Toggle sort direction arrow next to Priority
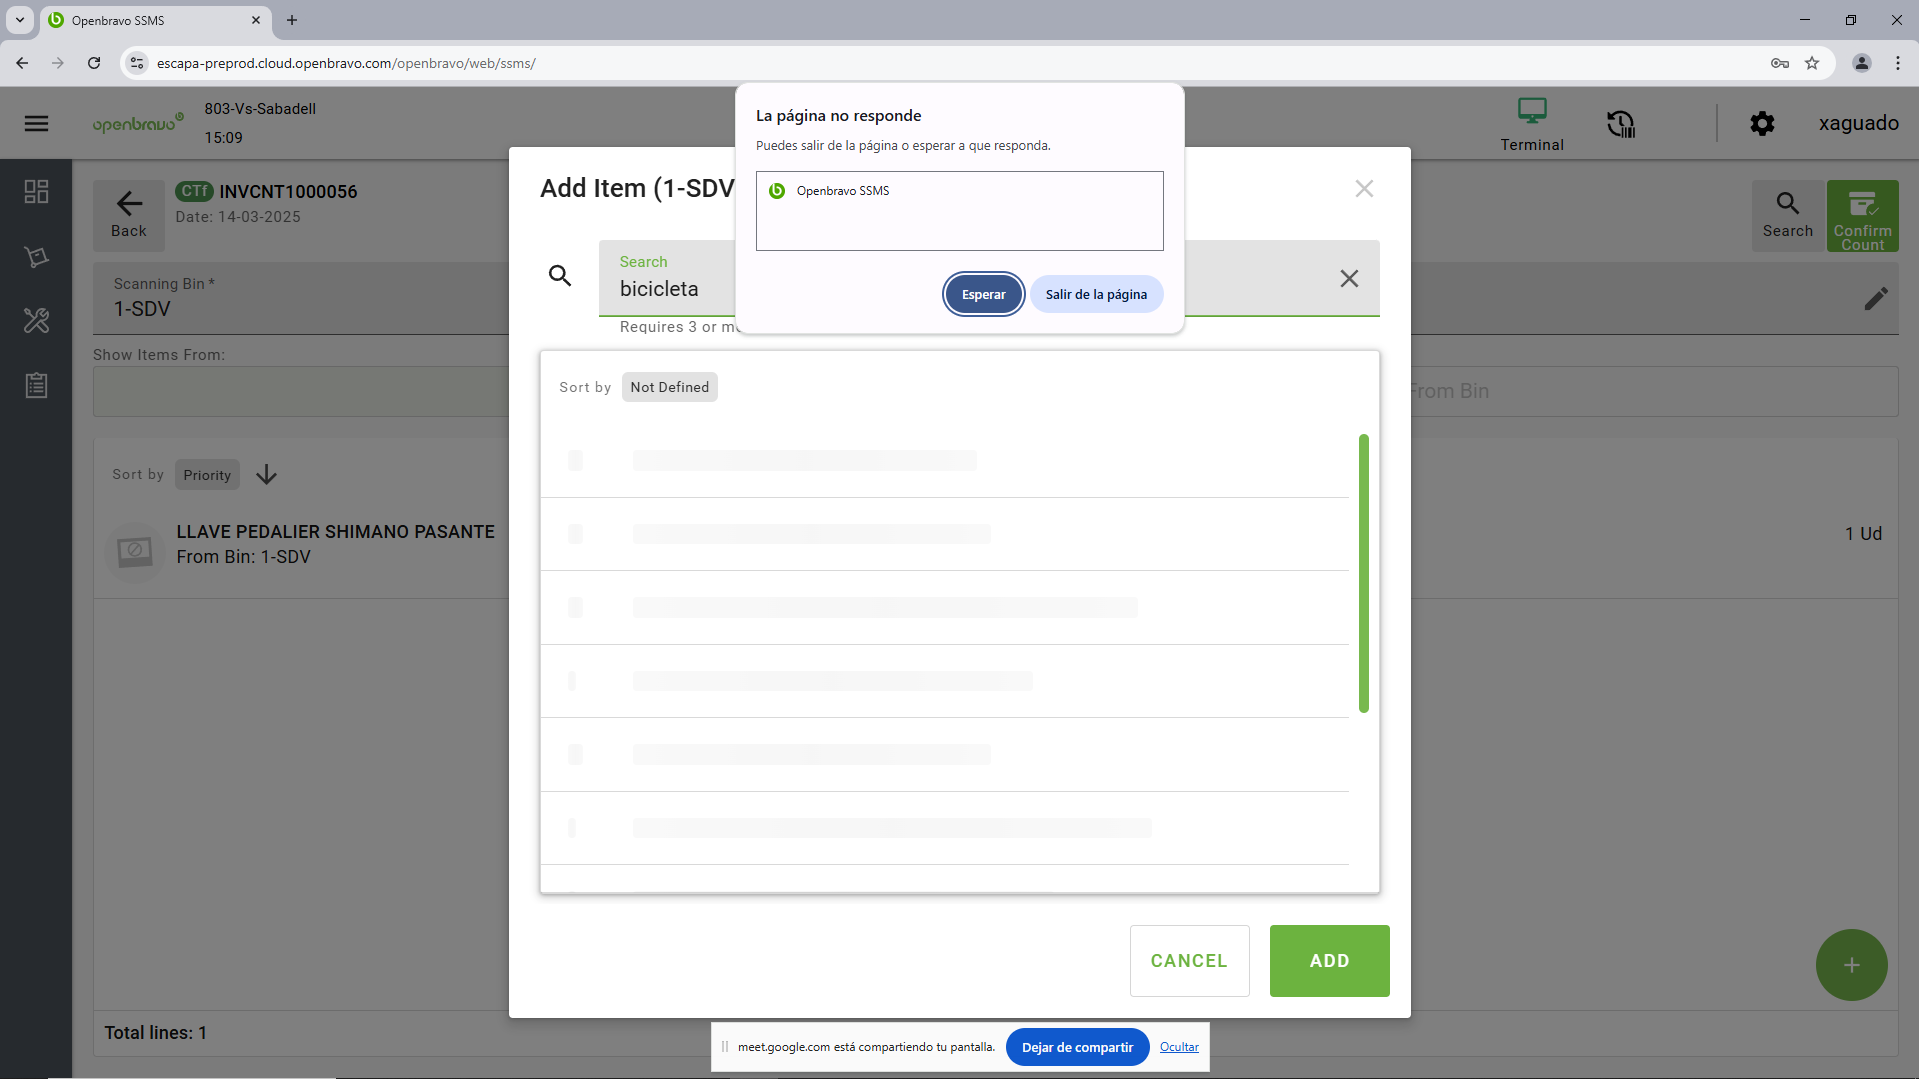 click(x=266, y=475)
